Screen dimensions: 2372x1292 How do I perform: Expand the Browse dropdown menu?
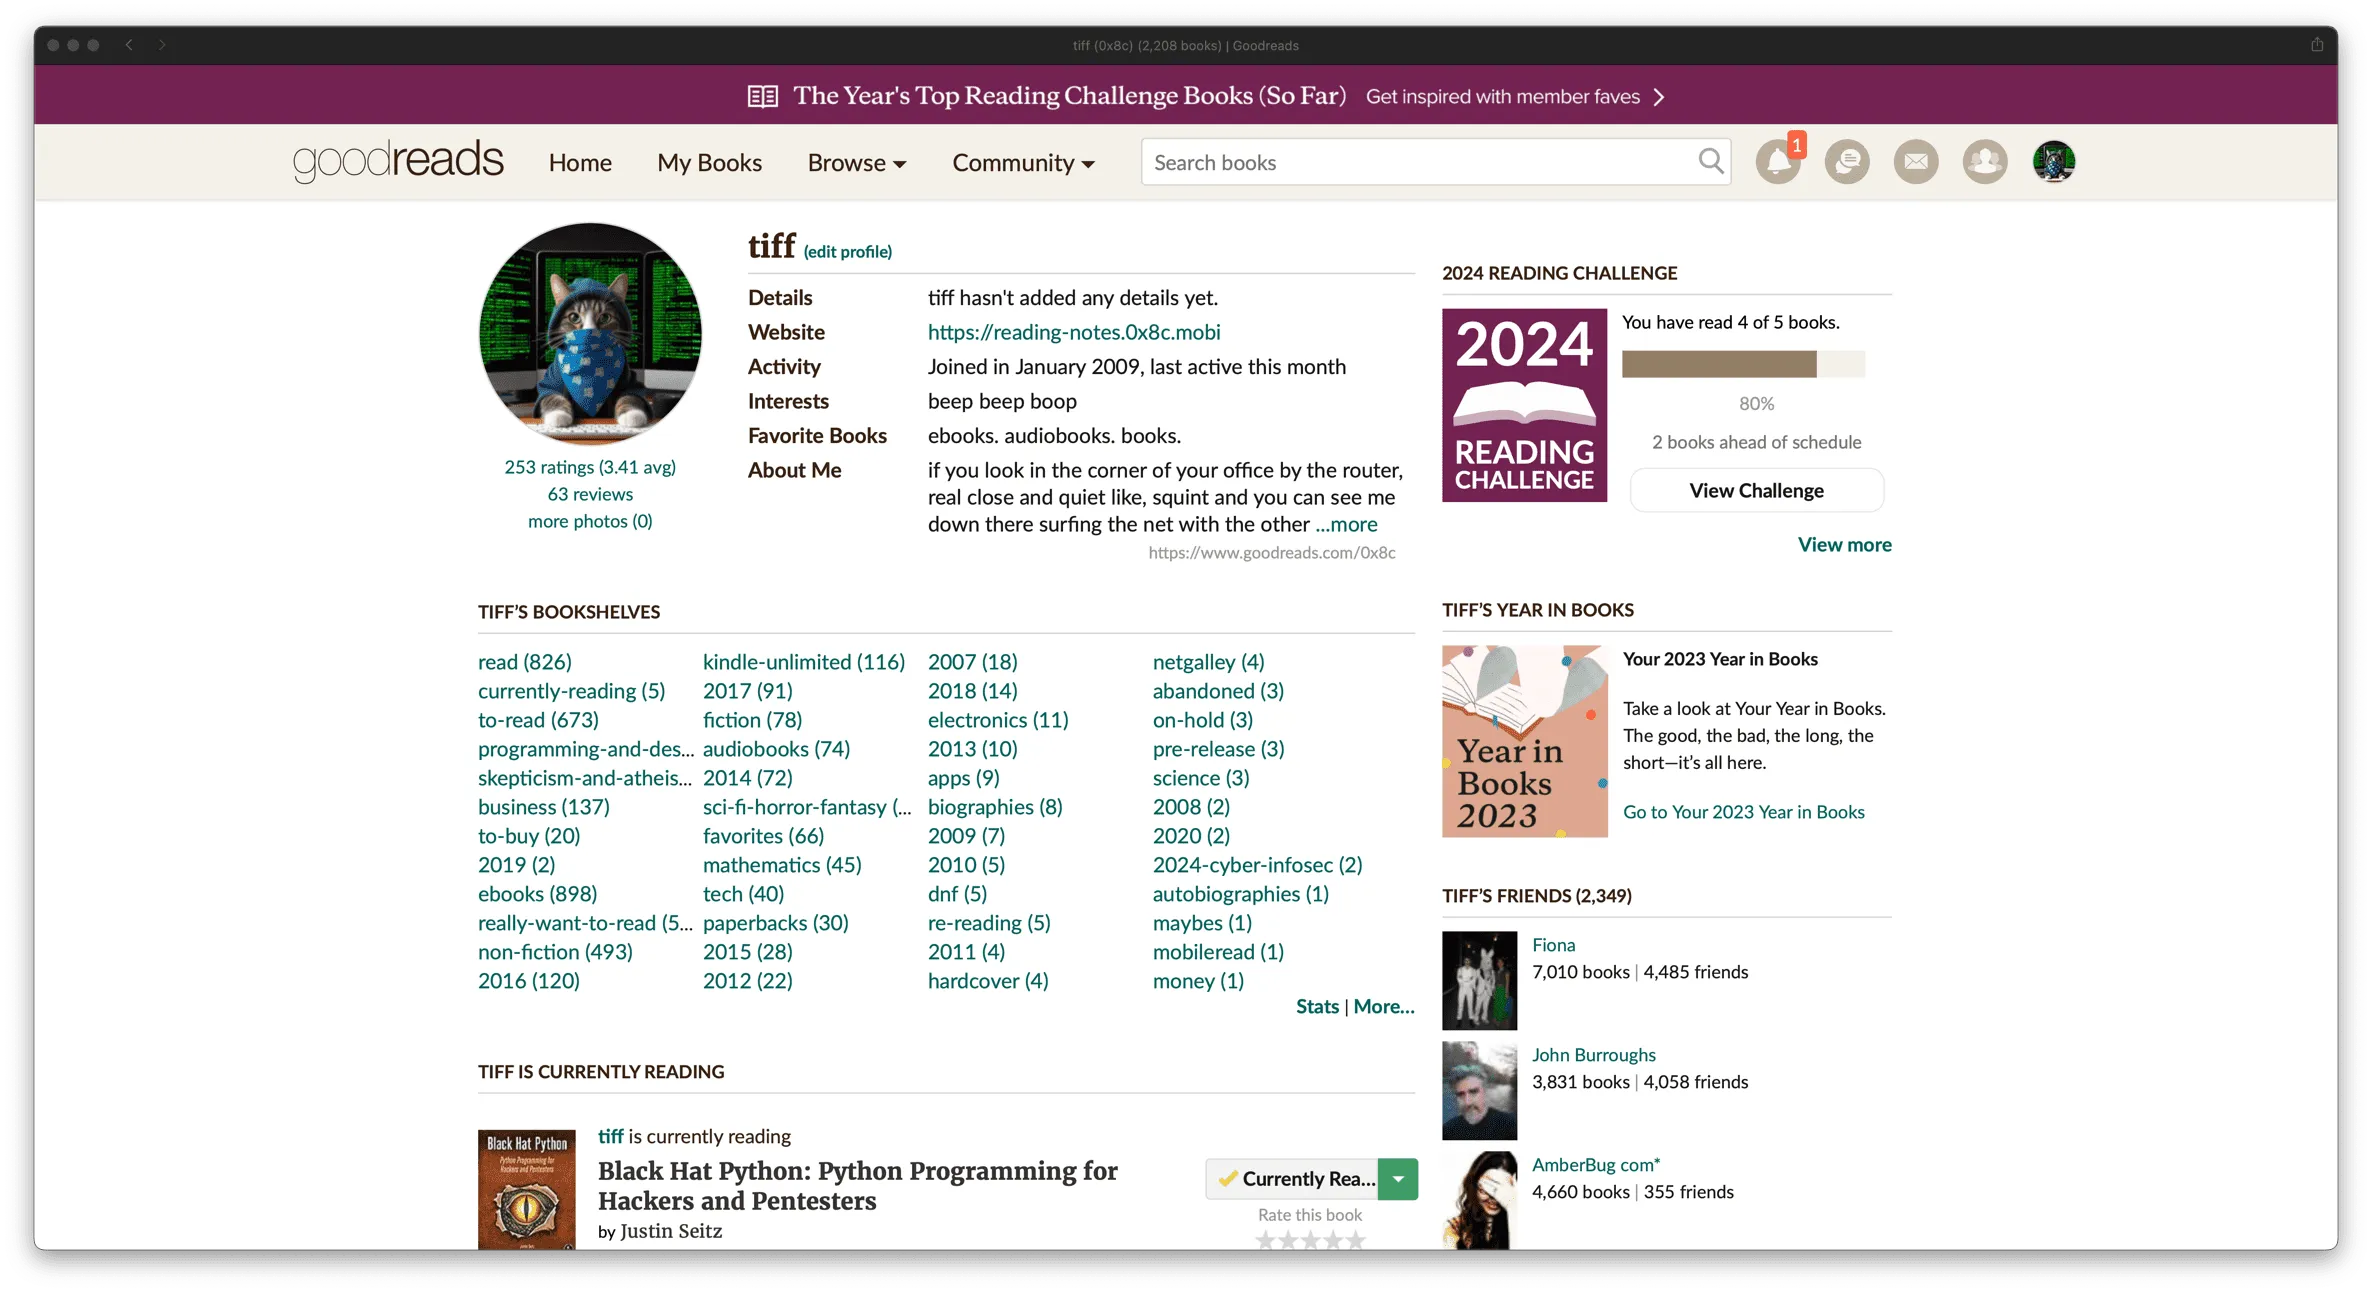(x=857, y=162)
